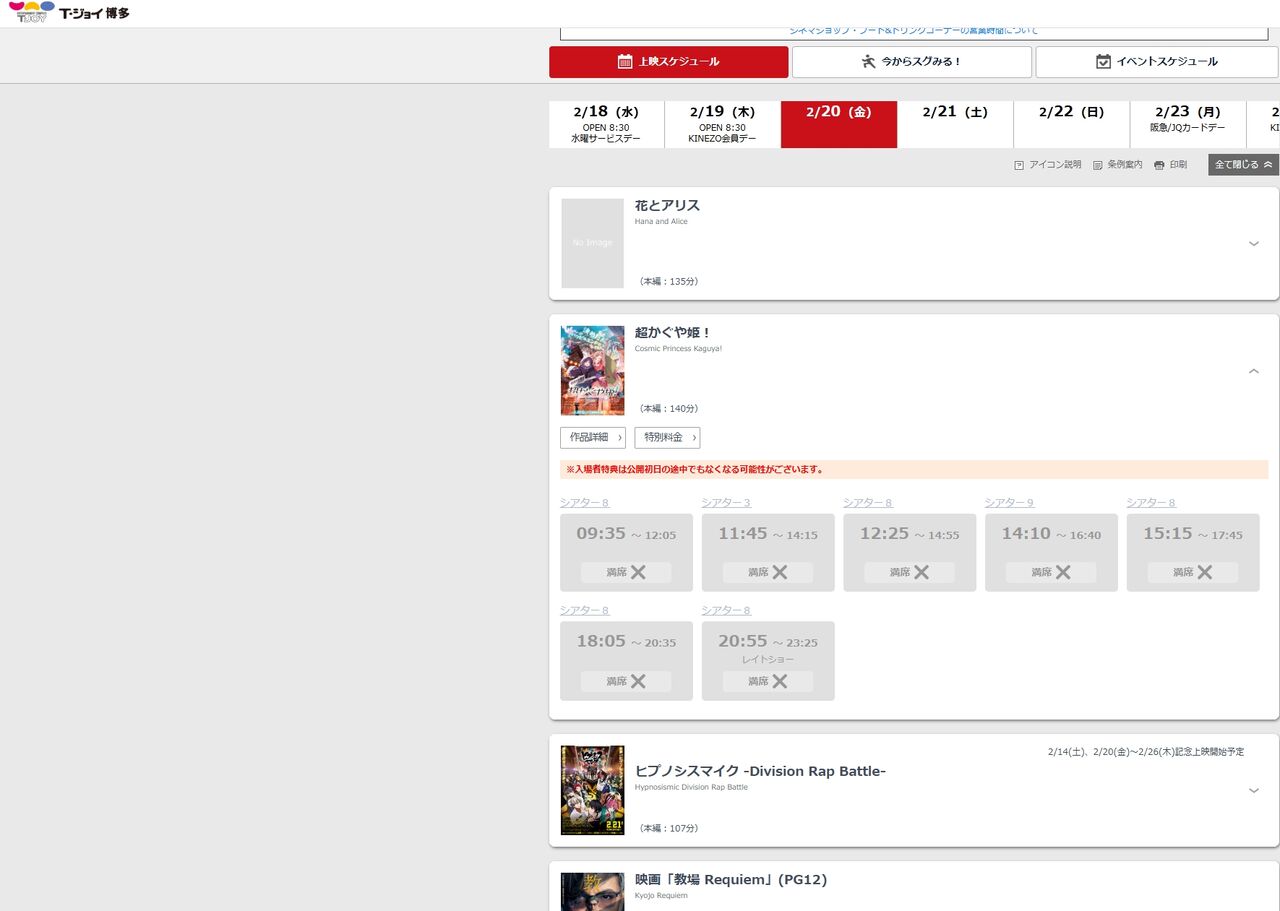Open the 条例案内 document icon link
The width and height of the screenshot is (1280, 911).
(x=1117, y=165)
